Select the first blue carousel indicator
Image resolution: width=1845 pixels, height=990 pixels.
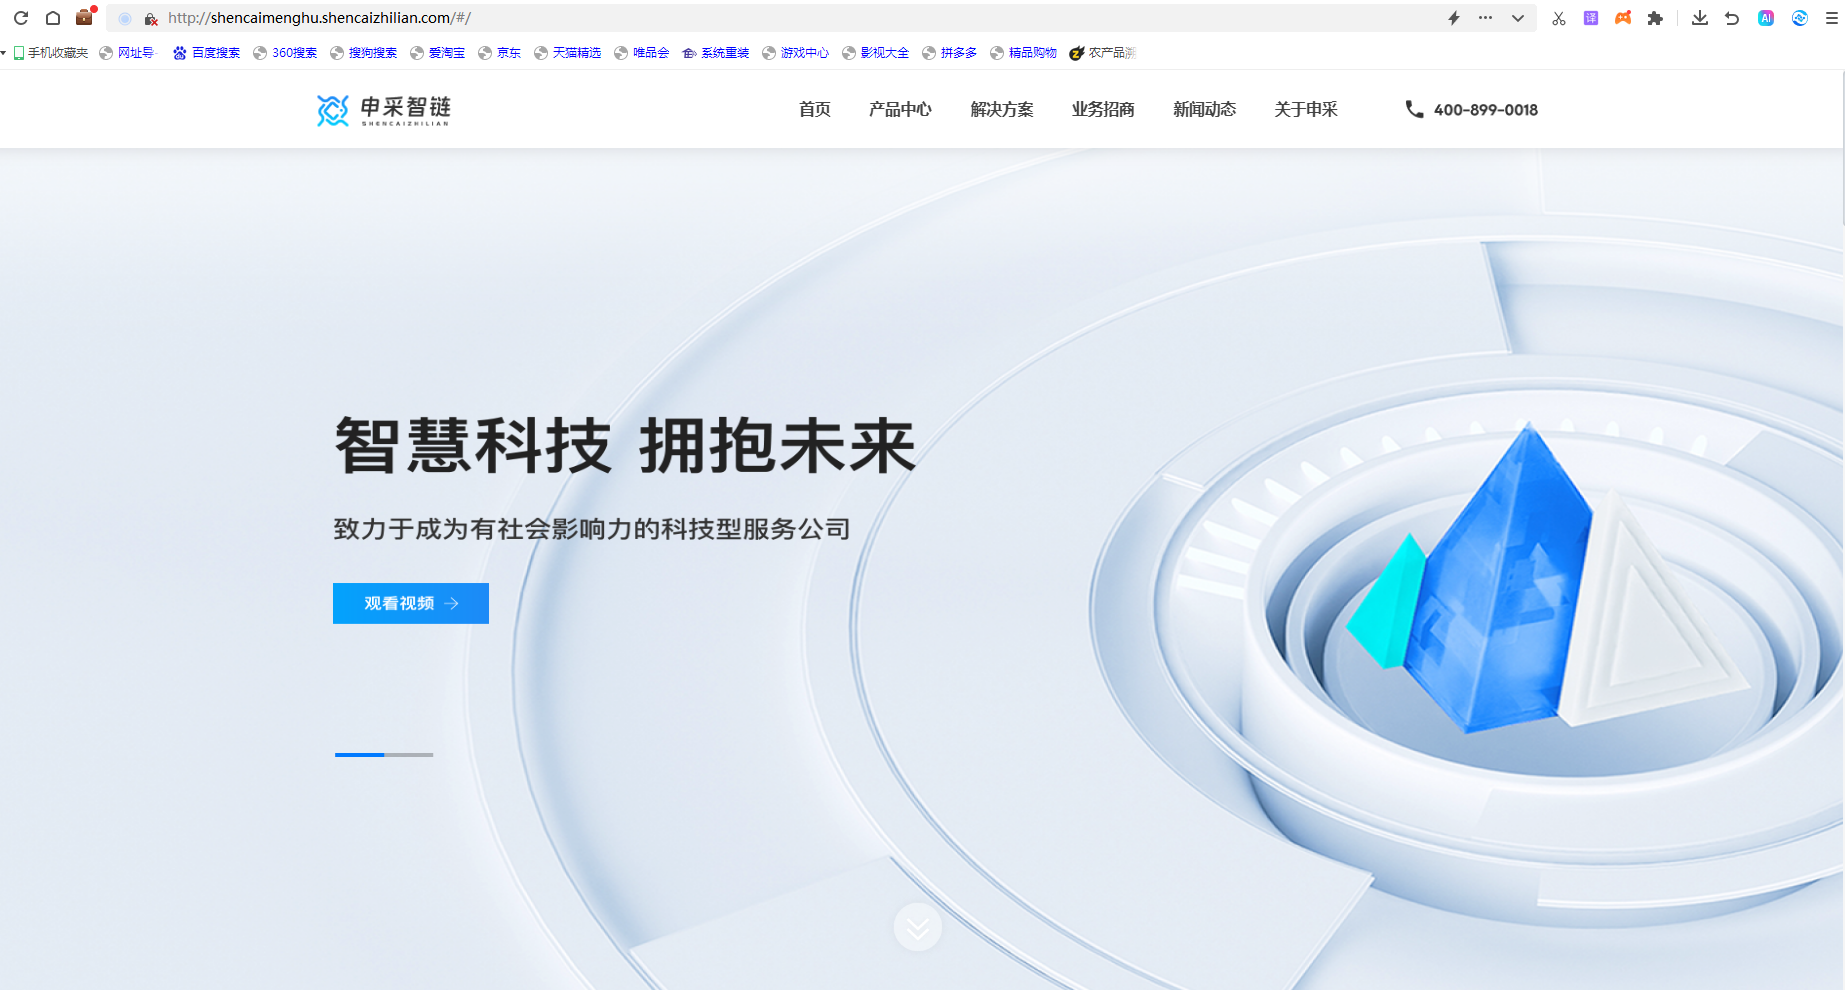pyautogui.click(x=359, y=755)
